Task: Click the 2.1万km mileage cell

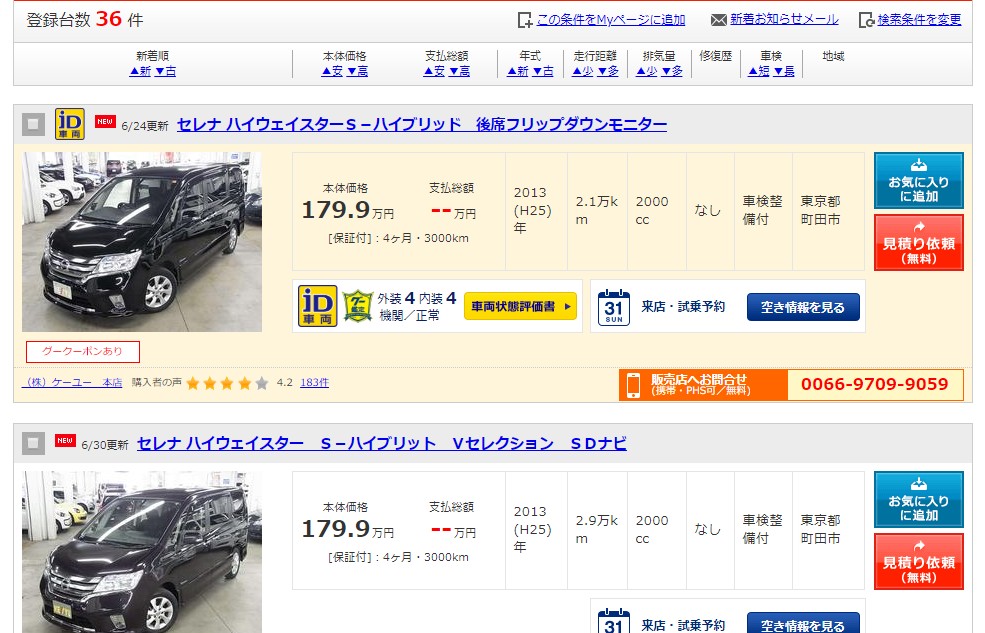Action: [x=597, y=211]
